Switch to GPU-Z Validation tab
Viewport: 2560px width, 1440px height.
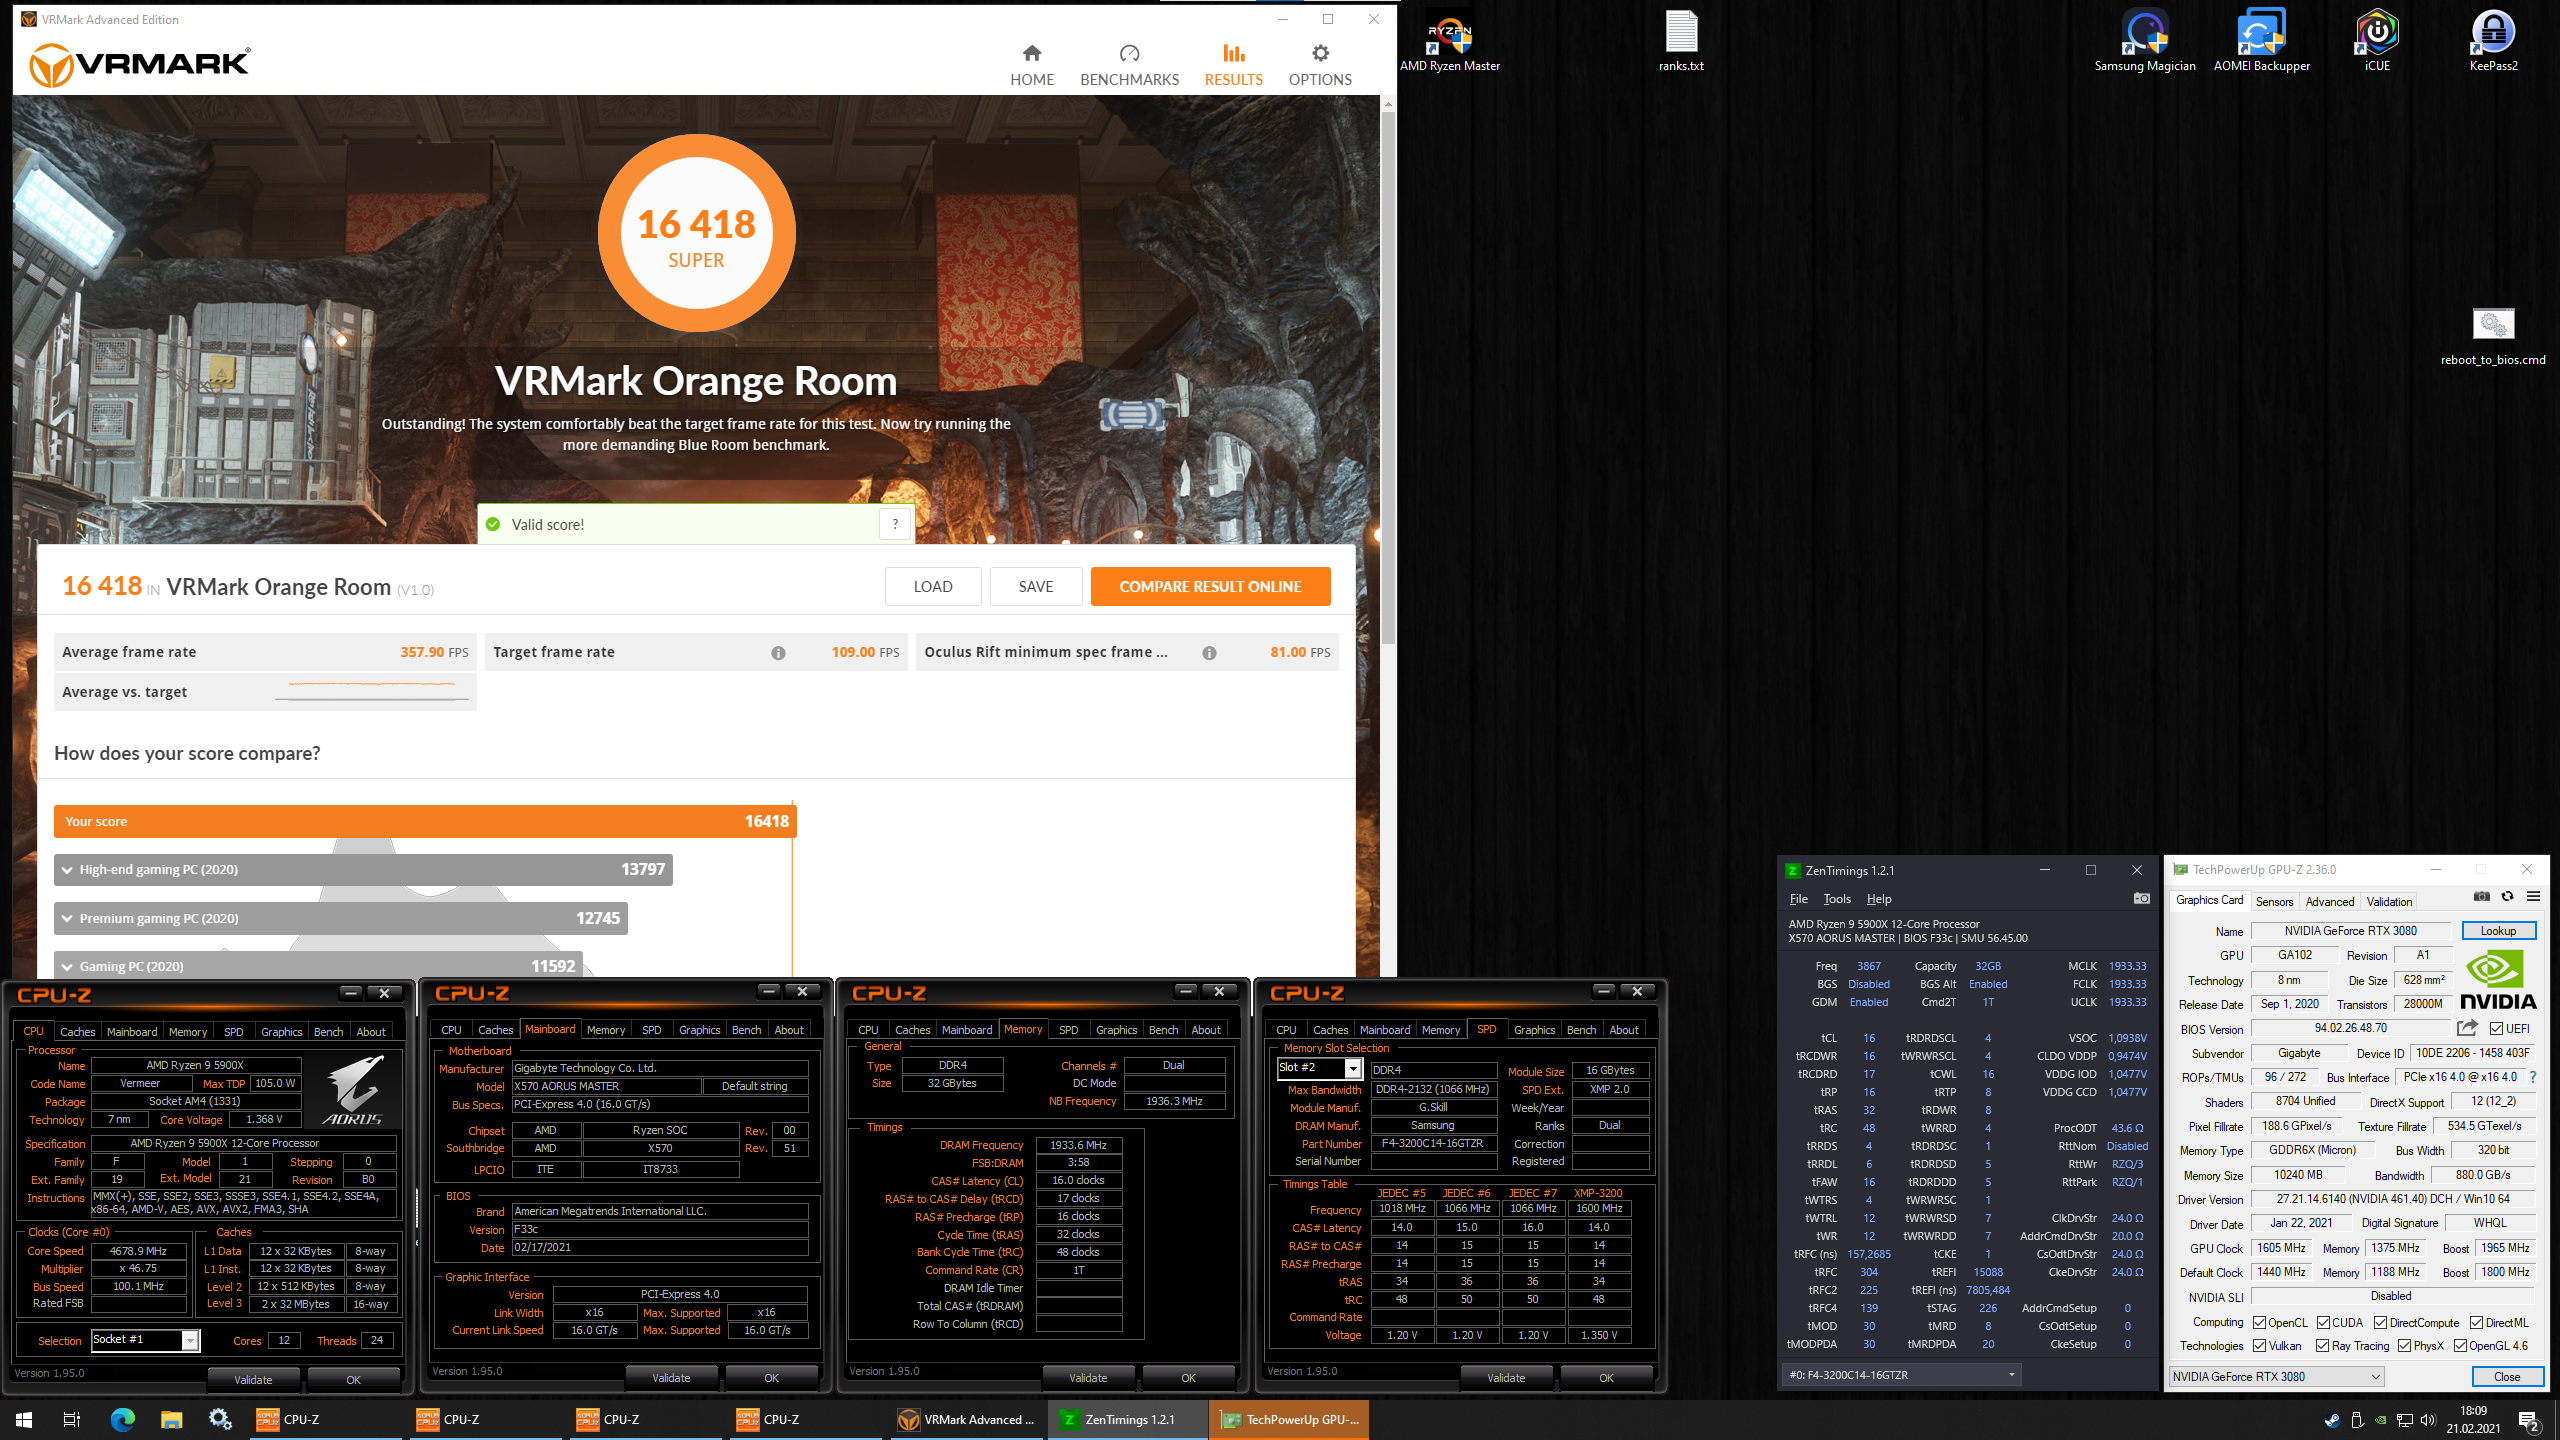pyautogui.click(x=2389, y=901)
